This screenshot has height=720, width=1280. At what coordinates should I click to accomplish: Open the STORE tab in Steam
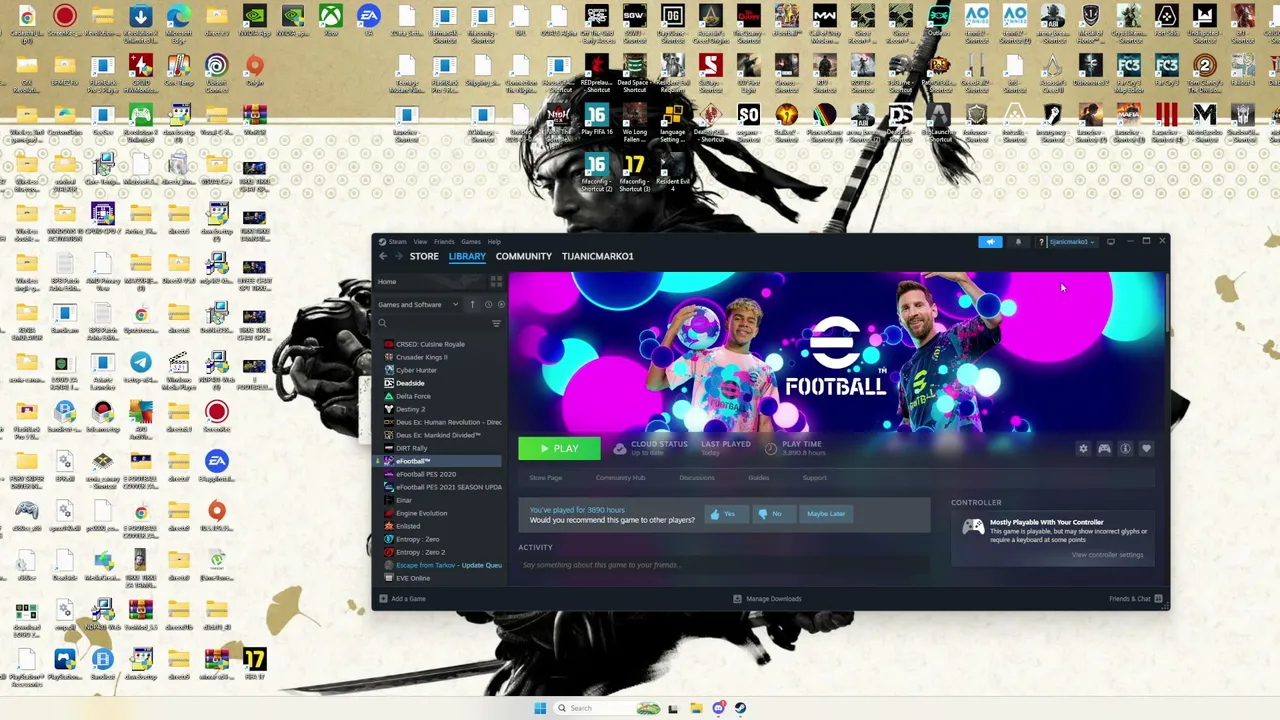(x=424, y=256)
